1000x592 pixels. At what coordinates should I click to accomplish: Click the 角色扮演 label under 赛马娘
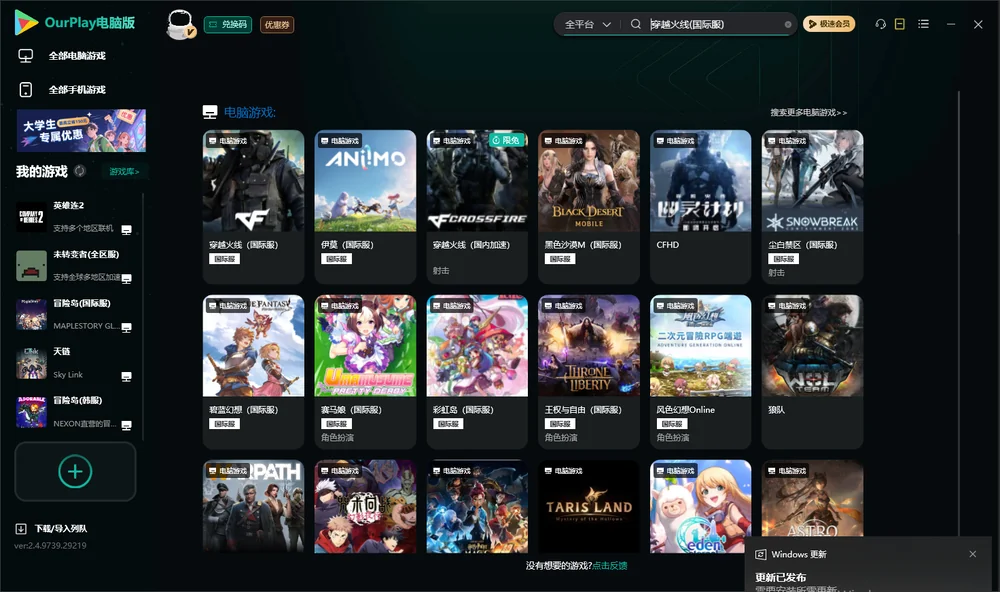337,438
